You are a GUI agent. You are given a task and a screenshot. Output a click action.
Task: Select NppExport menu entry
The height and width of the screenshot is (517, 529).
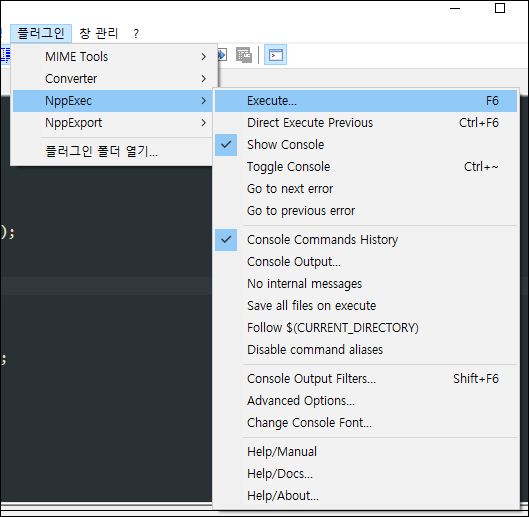(113, 123)
